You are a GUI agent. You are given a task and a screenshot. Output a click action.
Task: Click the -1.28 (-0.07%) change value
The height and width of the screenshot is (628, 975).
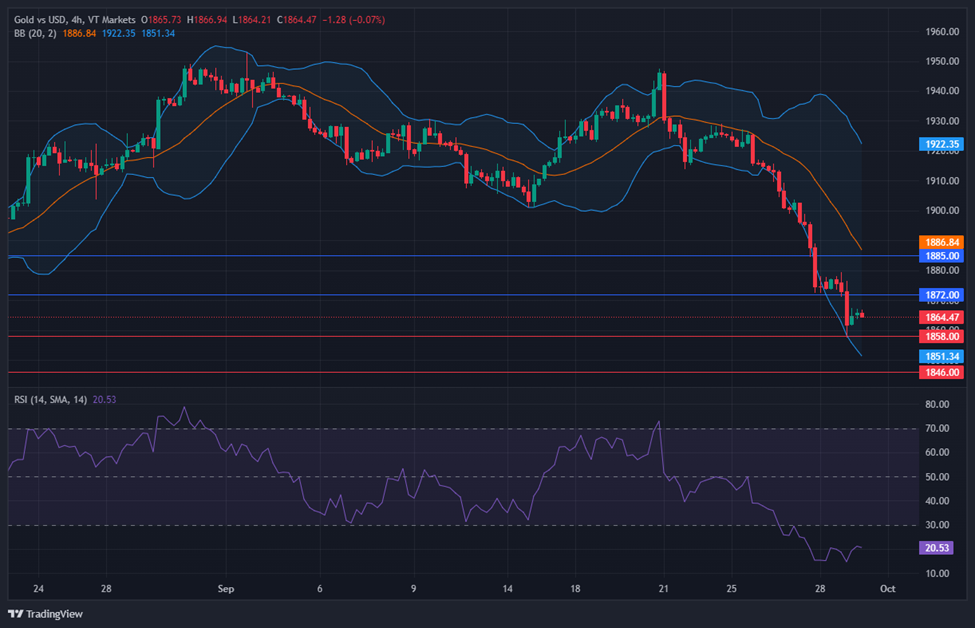tap(354, 20)
